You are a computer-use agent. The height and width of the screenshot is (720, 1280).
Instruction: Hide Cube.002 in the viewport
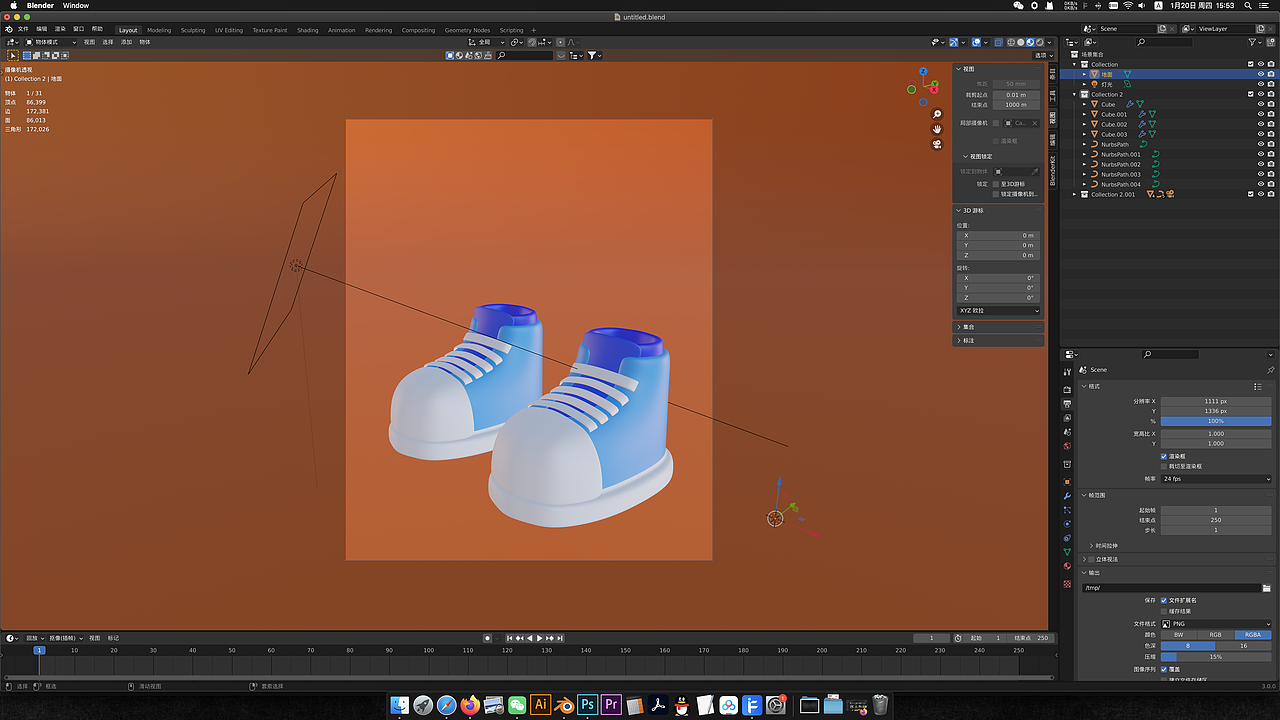pos(1260,124)
